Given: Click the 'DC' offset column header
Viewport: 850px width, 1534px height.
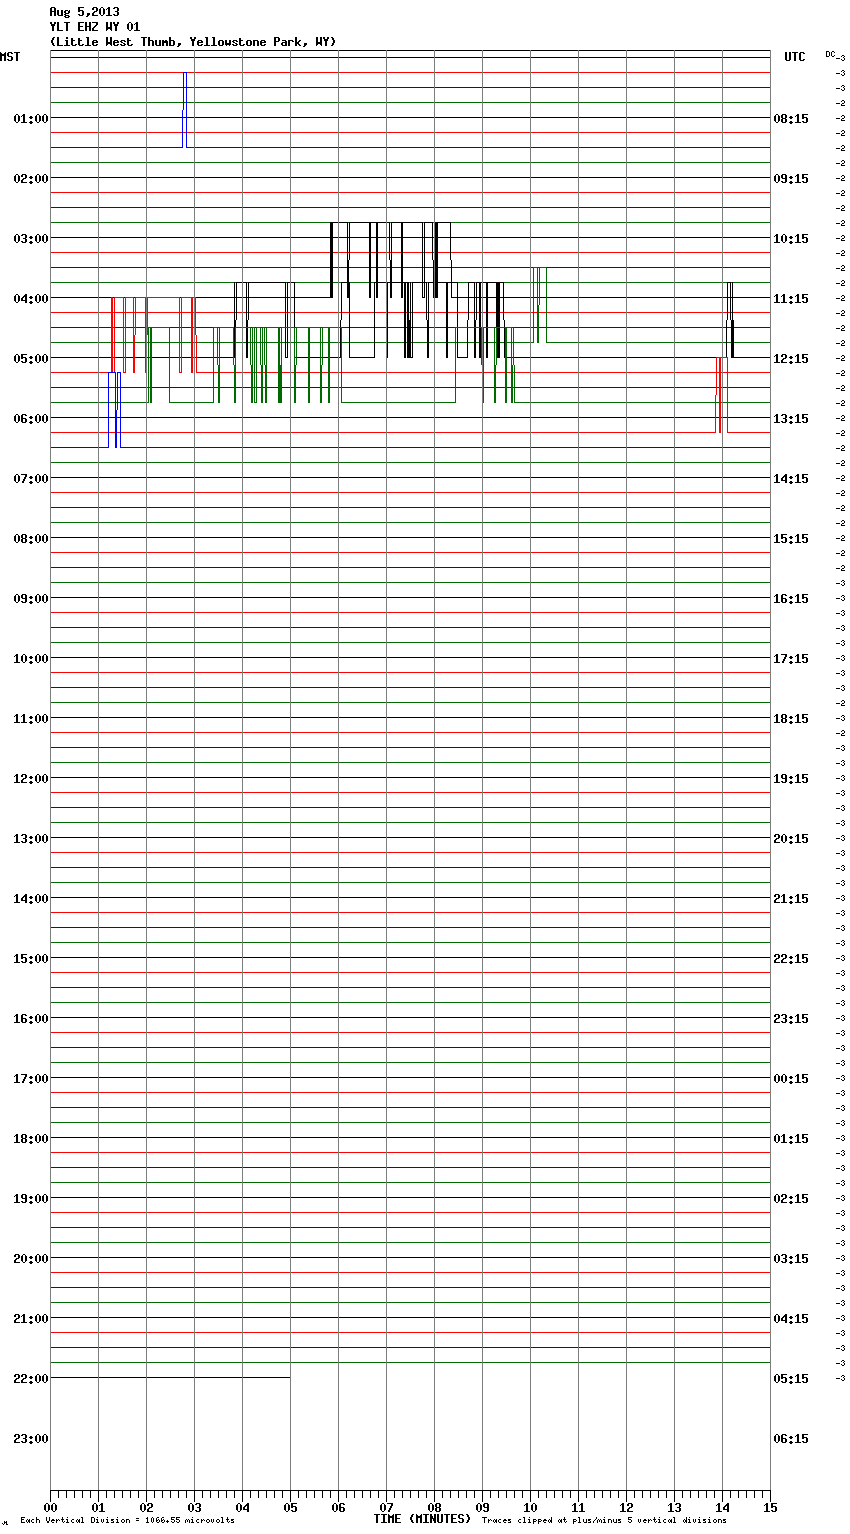Looking at the screenshot, I should pyautogui.click(x=830, y=54).
